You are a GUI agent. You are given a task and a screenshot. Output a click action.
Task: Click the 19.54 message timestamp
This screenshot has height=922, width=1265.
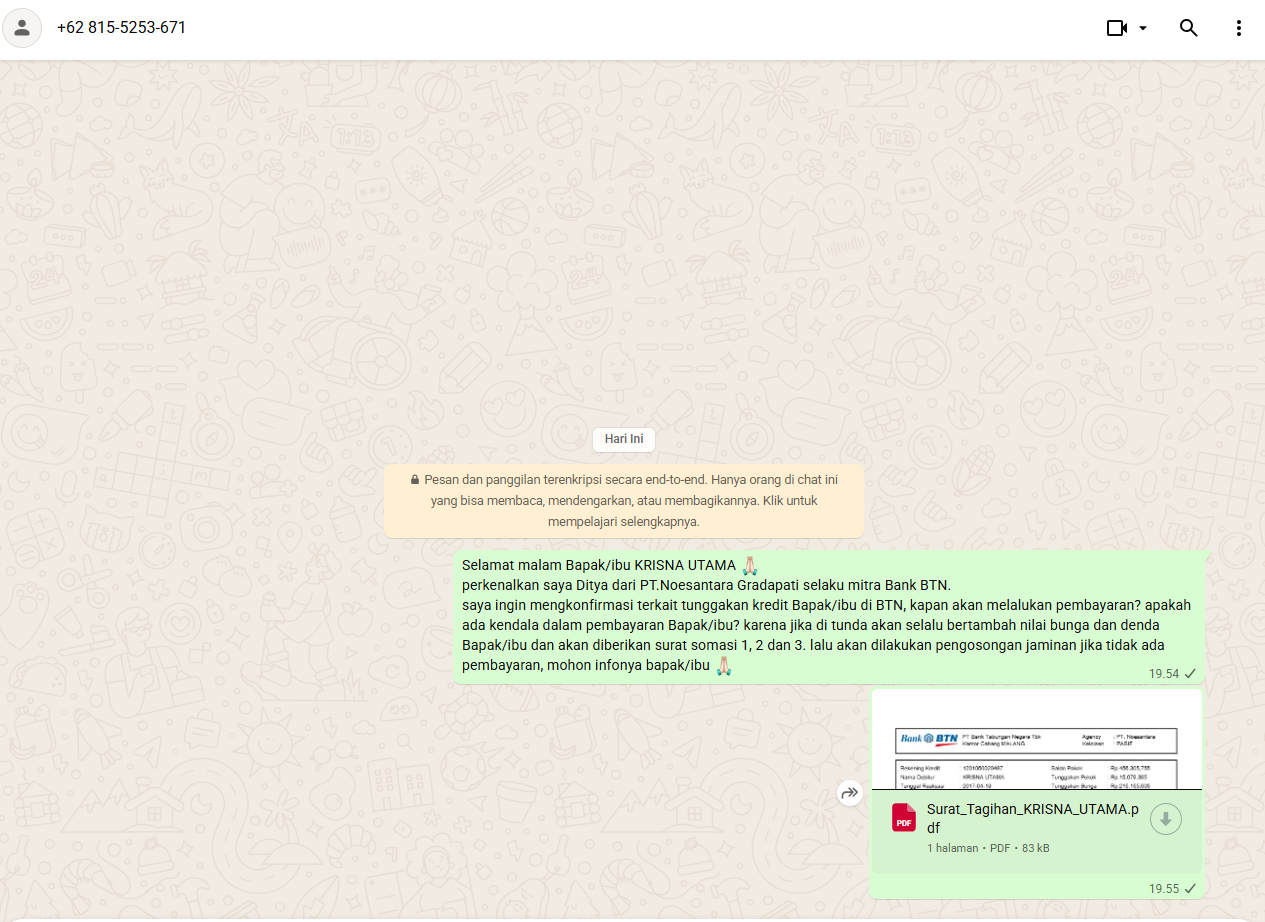point(1163,674)
